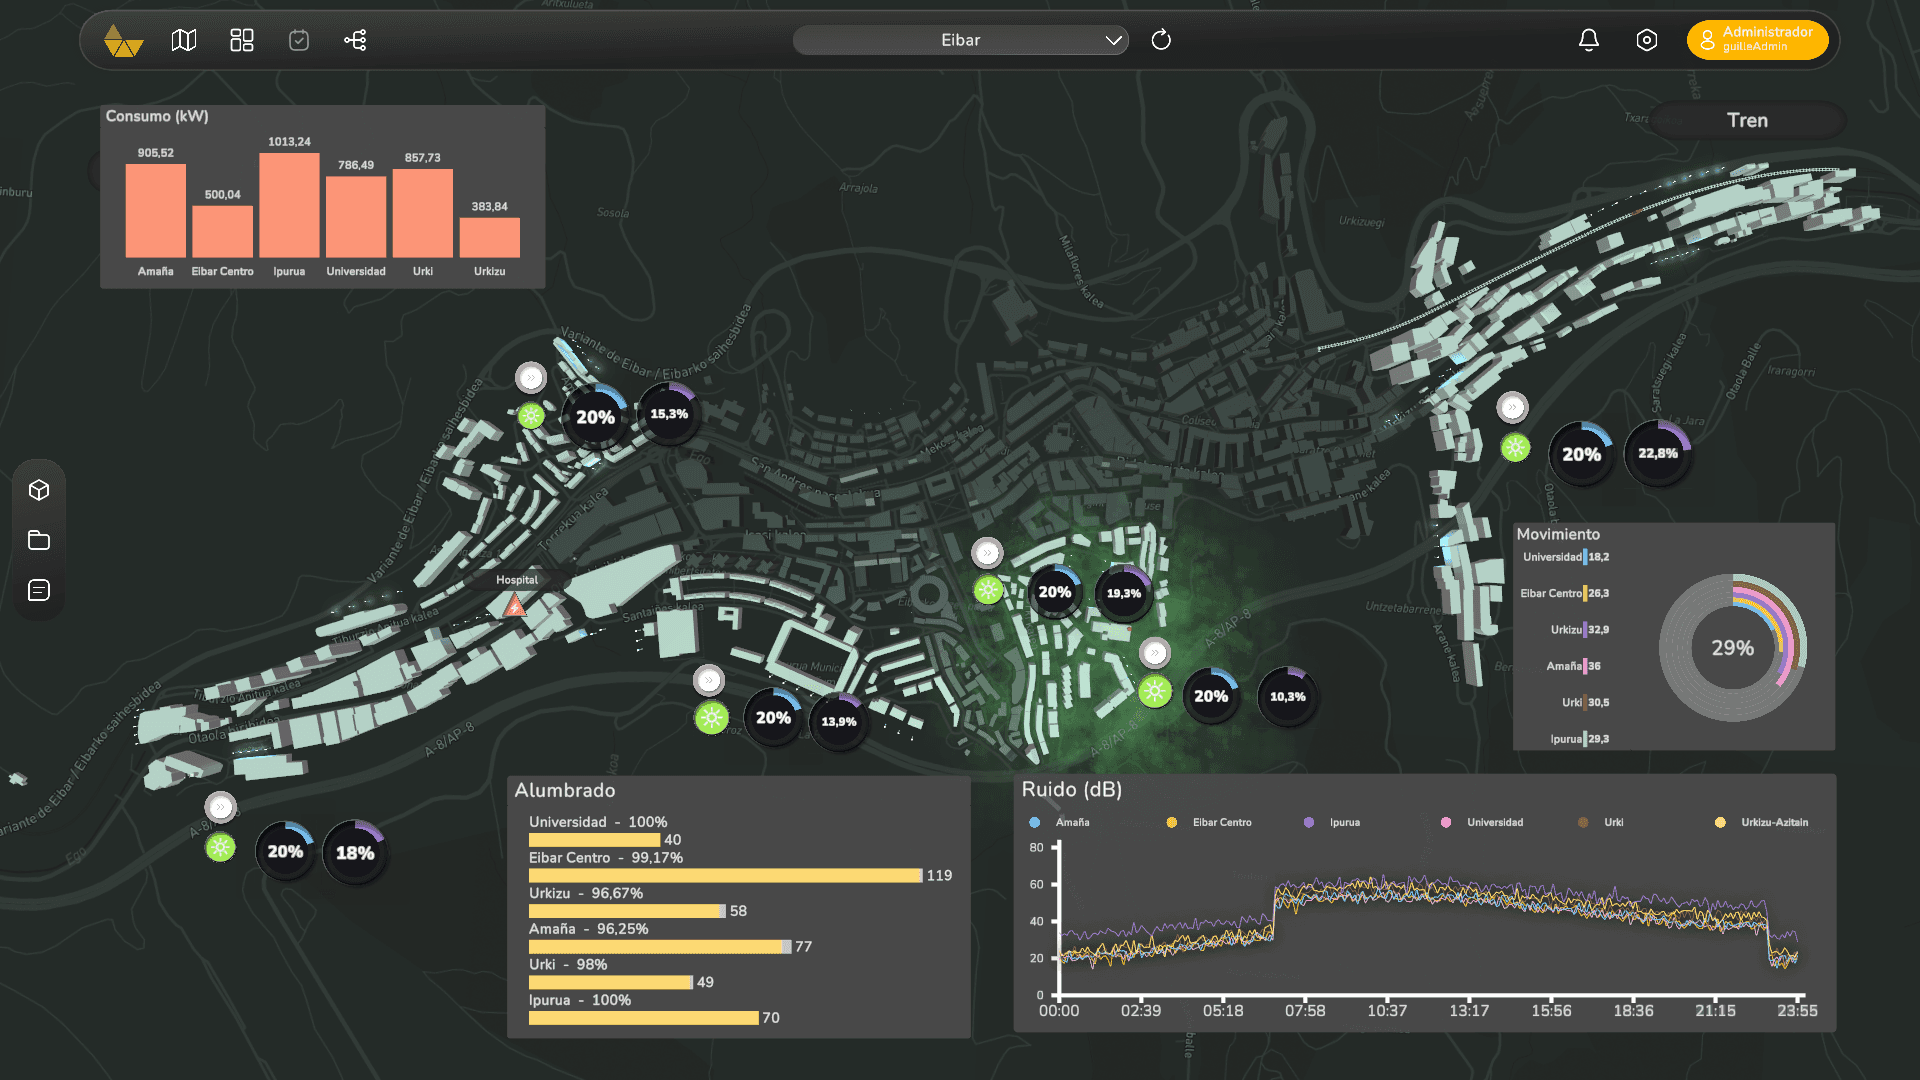
Task: Expand the arrow marker above 22,8% cluster
Action: pyautogui.click(x=1512, y=407)
